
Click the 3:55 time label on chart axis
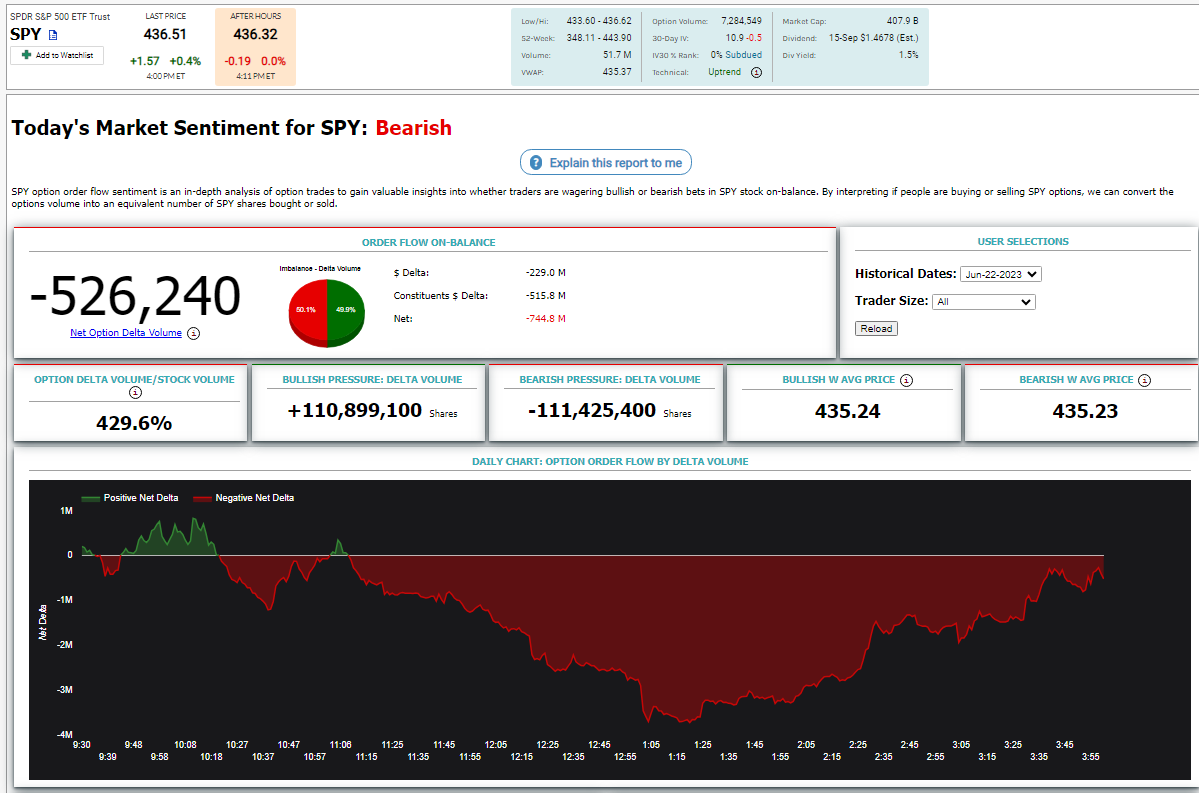coord(1090,757)
